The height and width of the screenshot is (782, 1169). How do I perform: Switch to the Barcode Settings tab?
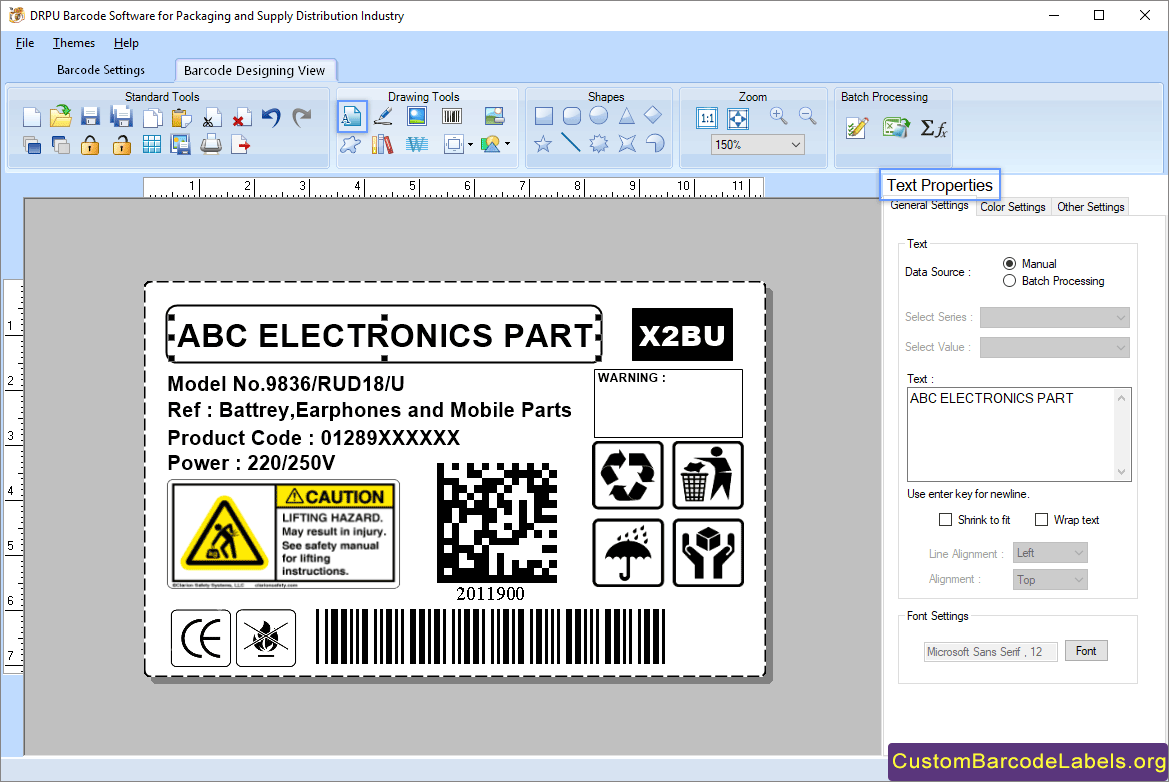101,70
